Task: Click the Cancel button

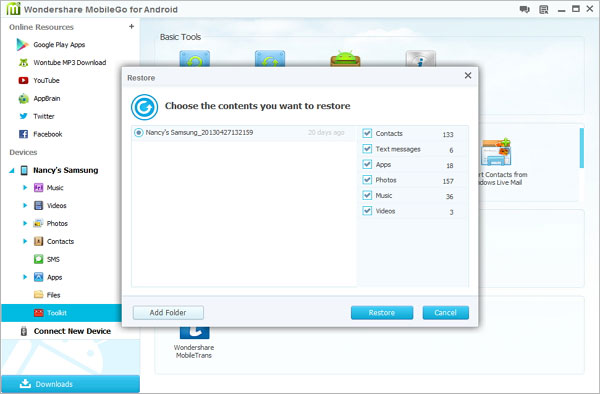Action: 445,313
